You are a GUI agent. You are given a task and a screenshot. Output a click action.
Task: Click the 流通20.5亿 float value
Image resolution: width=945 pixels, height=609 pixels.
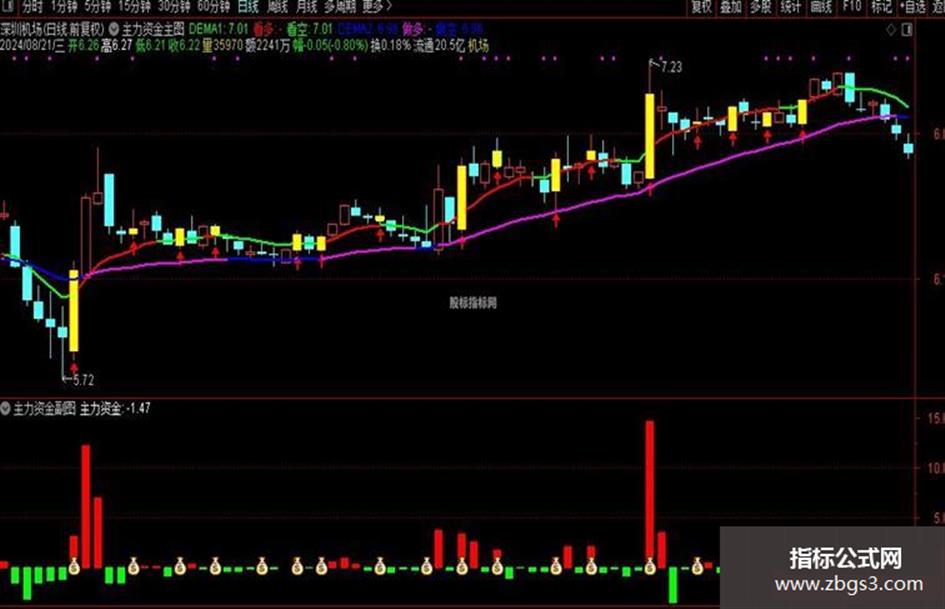click(439, 46)
